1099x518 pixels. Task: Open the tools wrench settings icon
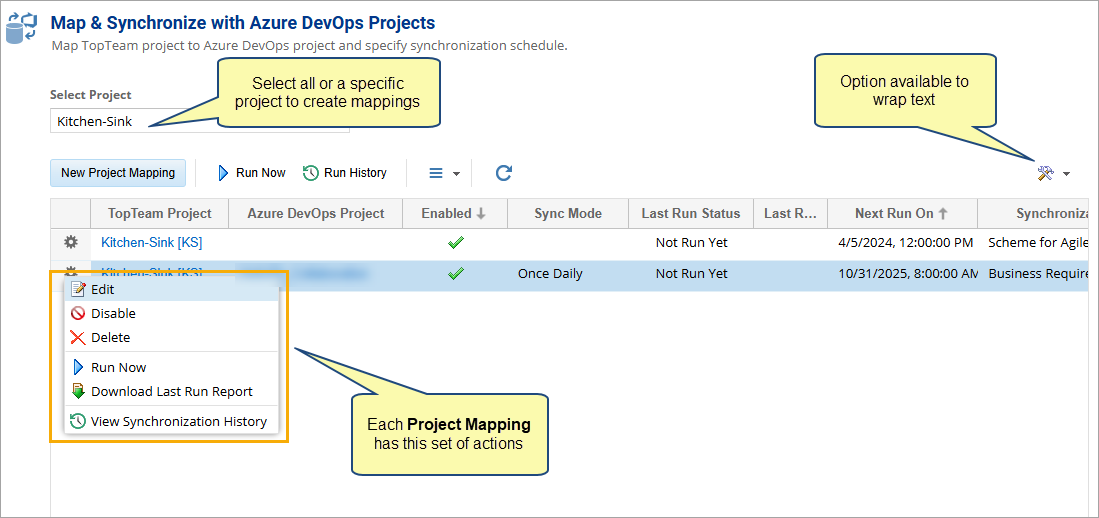[1045, 173]
